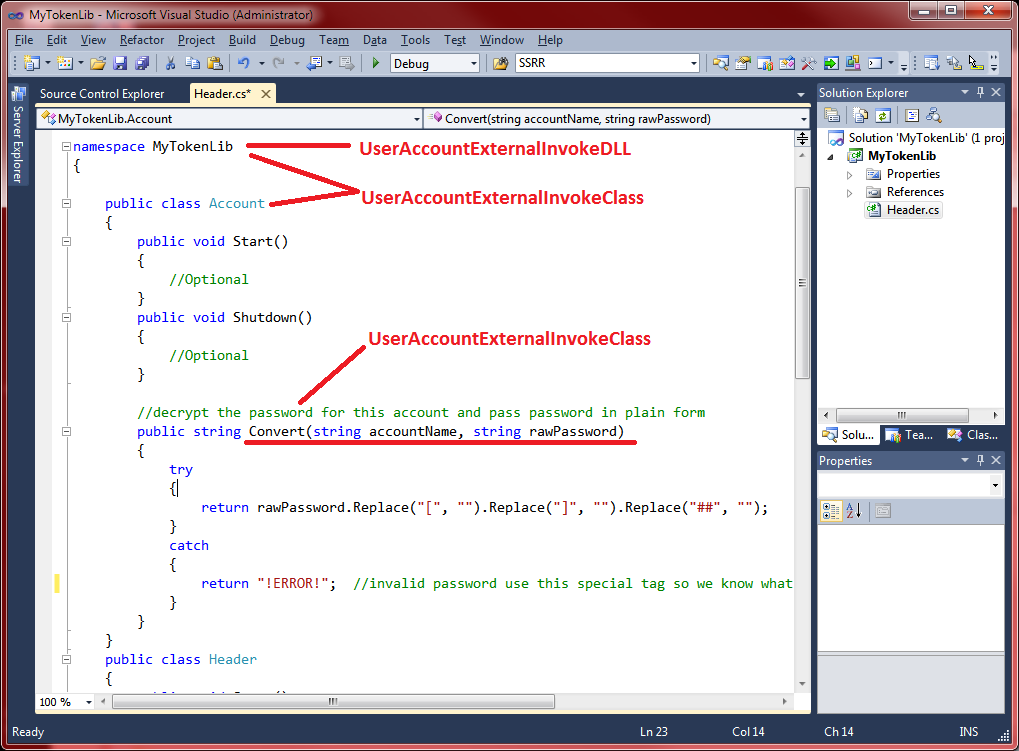Click the Solution Explorer Properties icon
Image resolution: width=1019 pixels, height=751 pixels.
coord(832,116)
